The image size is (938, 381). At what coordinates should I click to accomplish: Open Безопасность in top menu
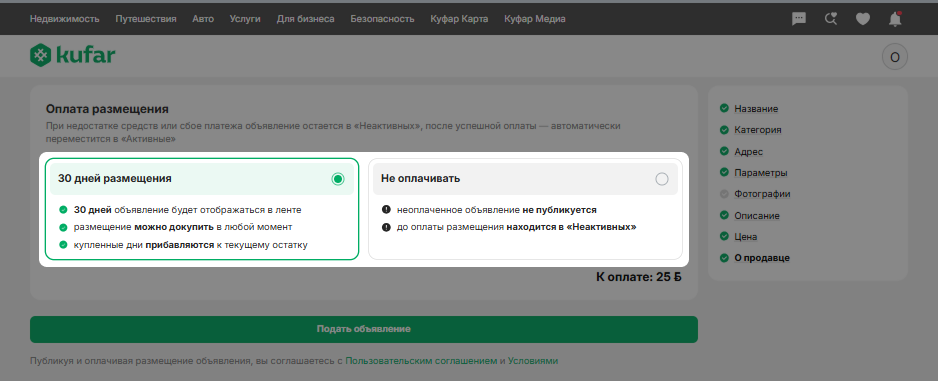[x=382, y=19]
